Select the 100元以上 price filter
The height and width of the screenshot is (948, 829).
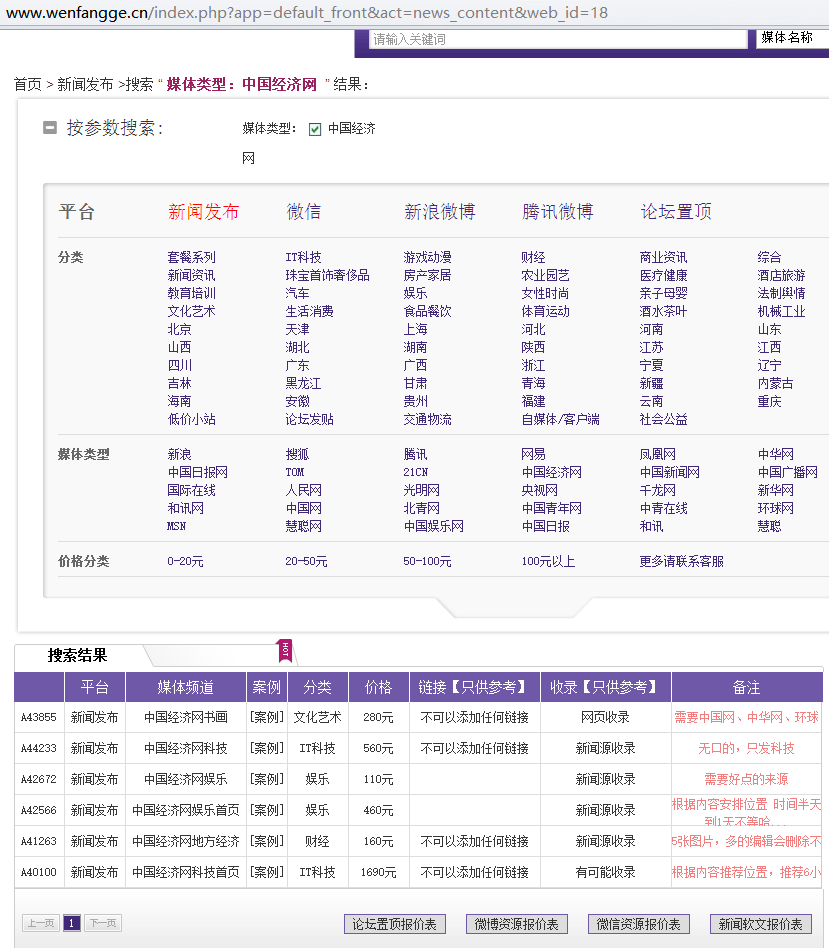point(548,562)
